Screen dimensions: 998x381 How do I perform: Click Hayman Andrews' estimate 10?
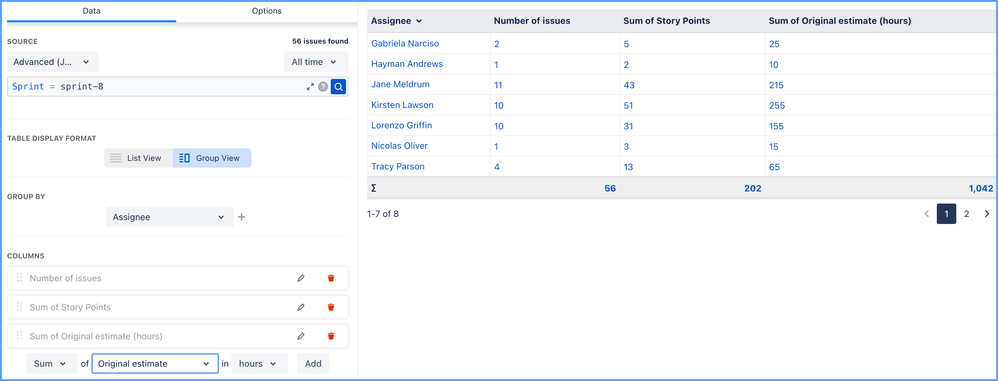pos(774,64)
